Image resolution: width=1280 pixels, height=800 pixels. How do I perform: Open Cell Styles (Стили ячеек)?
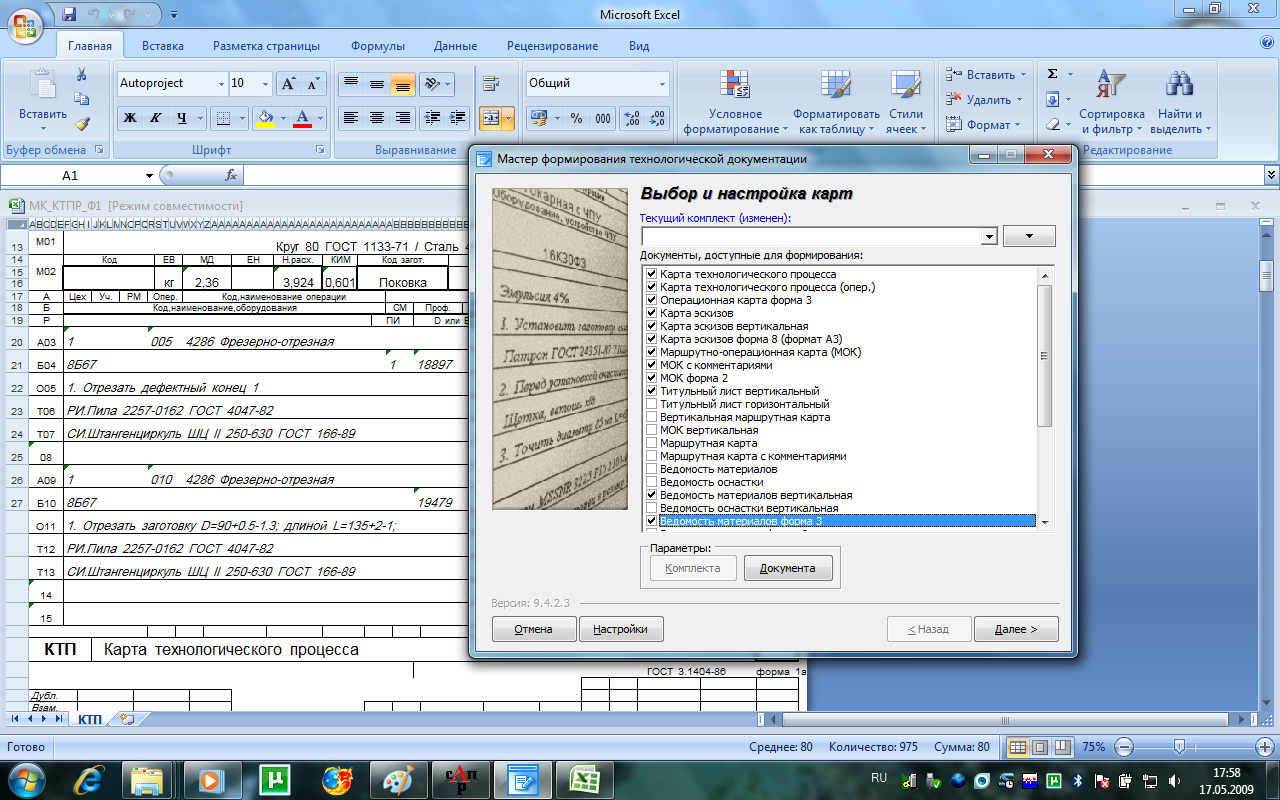905,102
